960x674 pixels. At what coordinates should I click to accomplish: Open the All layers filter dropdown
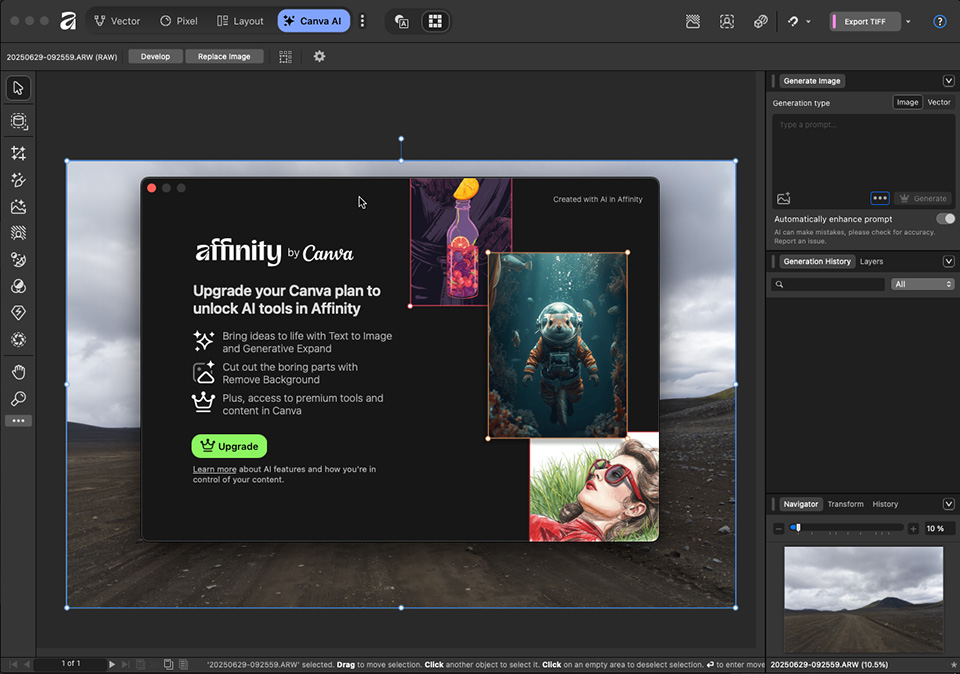[921, 284]
